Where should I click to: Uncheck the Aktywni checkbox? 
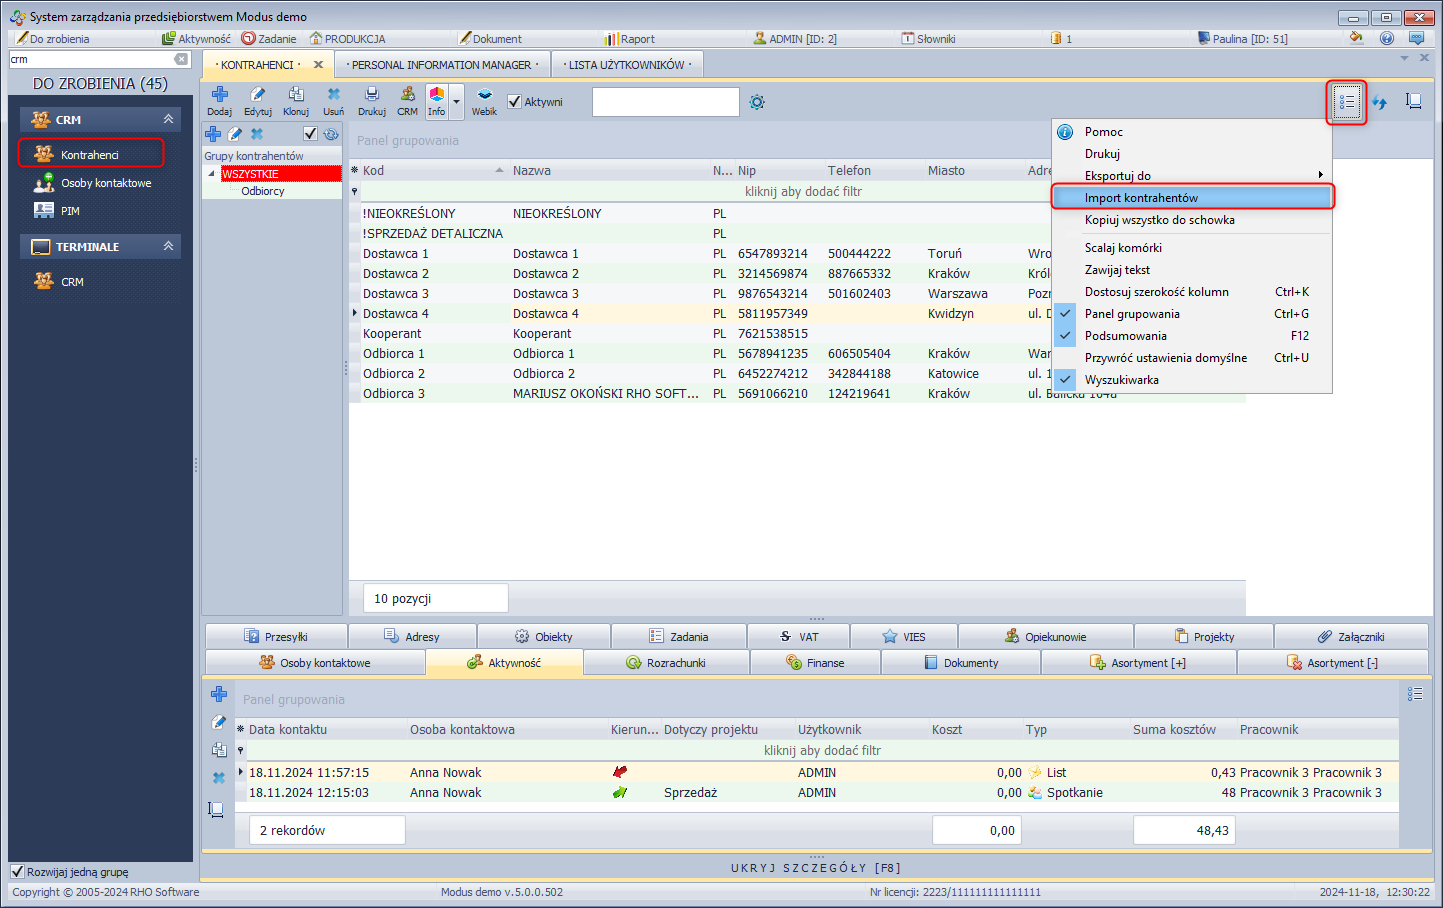[x=514, y=102]
